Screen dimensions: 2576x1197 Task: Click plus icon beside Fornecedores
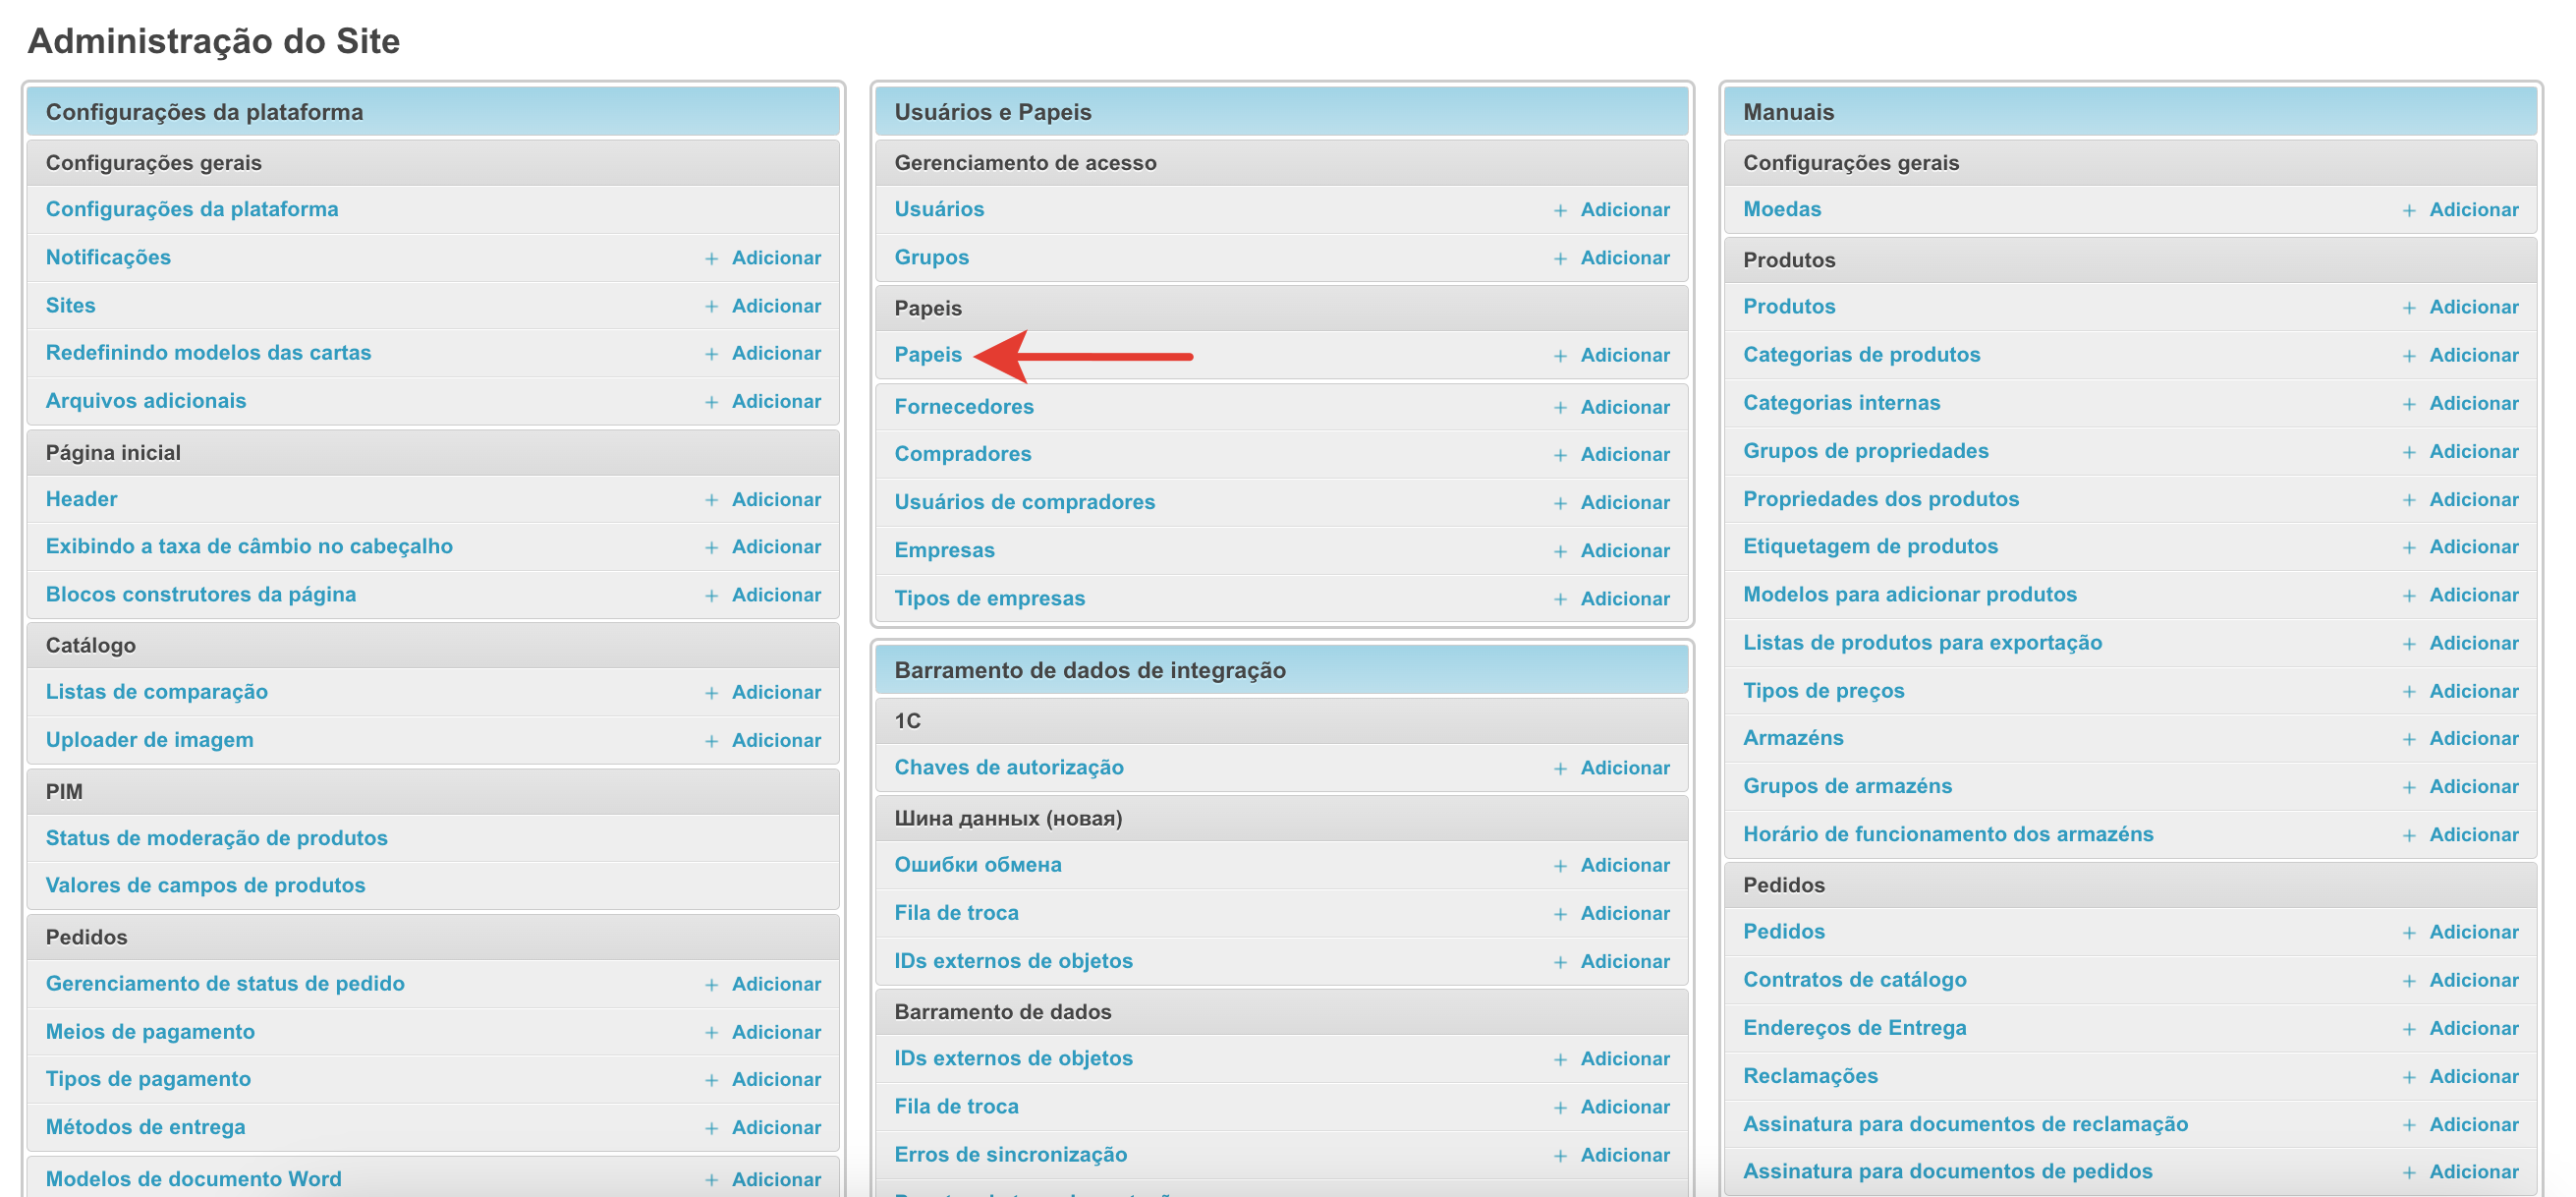coord(1559,407)
